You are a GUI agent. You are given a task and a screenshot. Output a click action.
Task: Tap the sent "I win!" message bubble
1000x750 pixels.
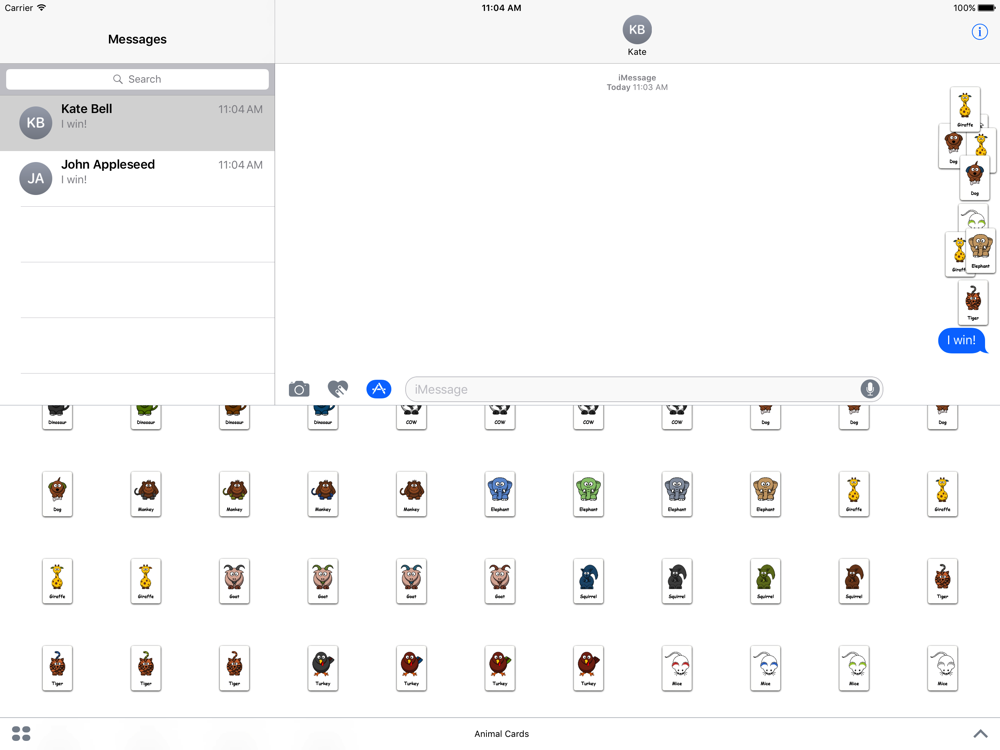coord(962,341)
